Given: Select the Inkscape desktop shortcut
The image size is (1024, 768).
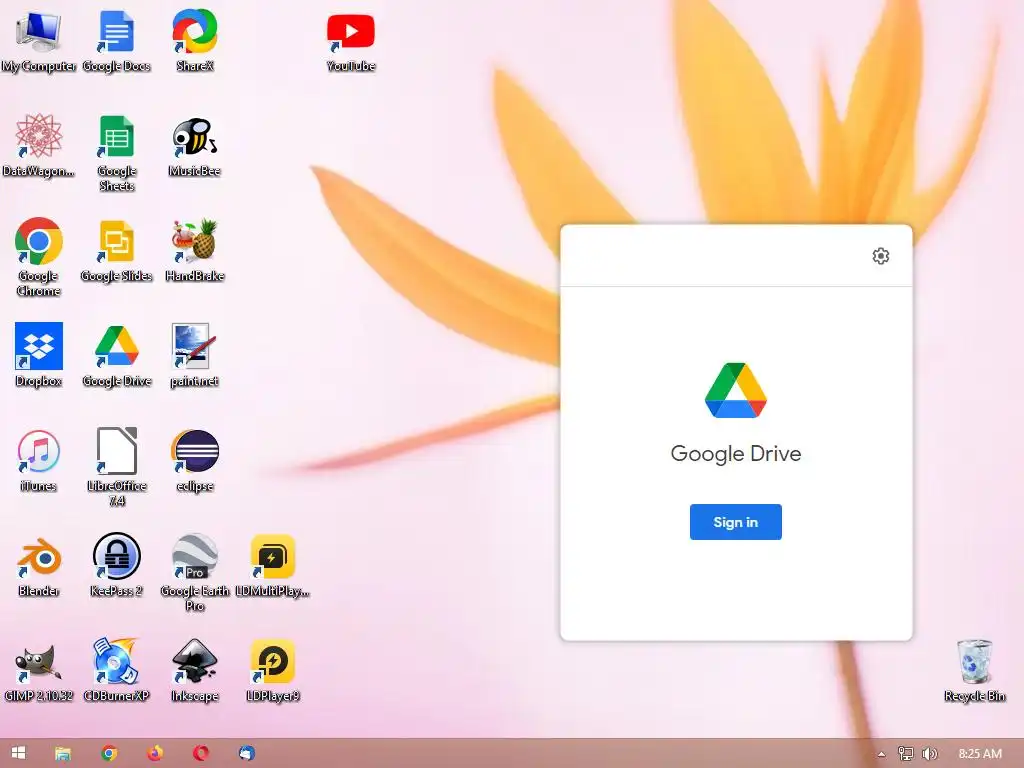Looking at the screenshot, I should 195,671.
